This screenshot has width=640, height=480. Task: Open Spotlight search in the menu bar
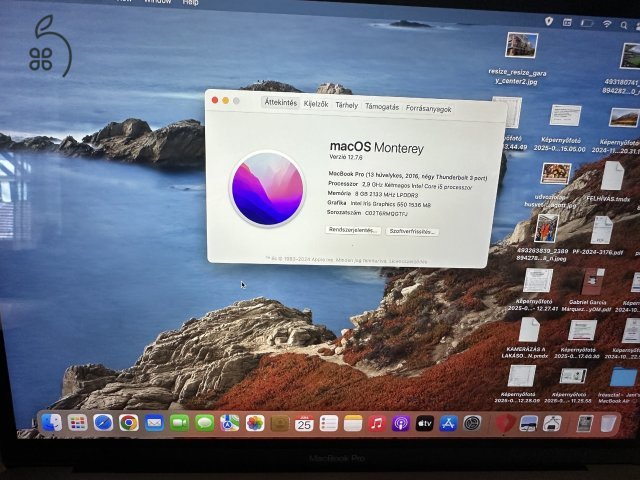tap(624, 25)
